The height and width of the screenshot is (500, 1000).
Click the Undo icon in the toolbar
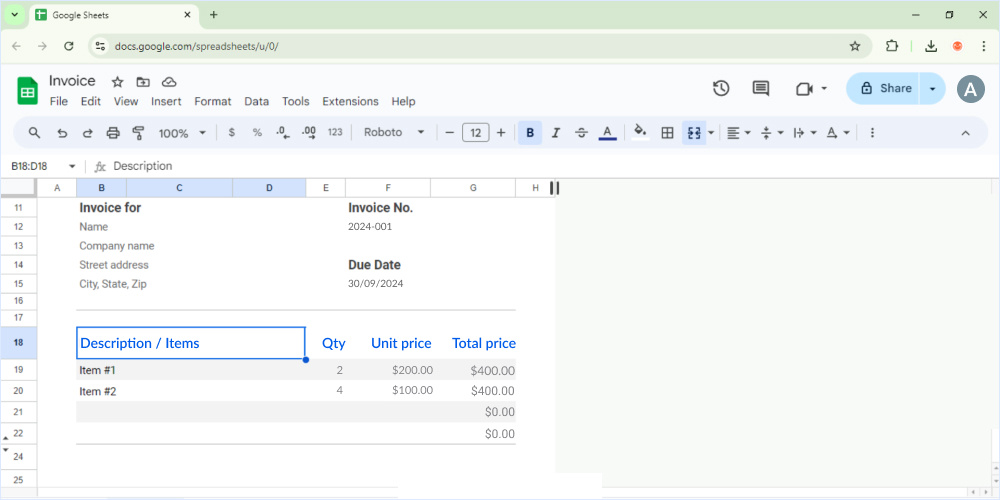click(62, 133)
